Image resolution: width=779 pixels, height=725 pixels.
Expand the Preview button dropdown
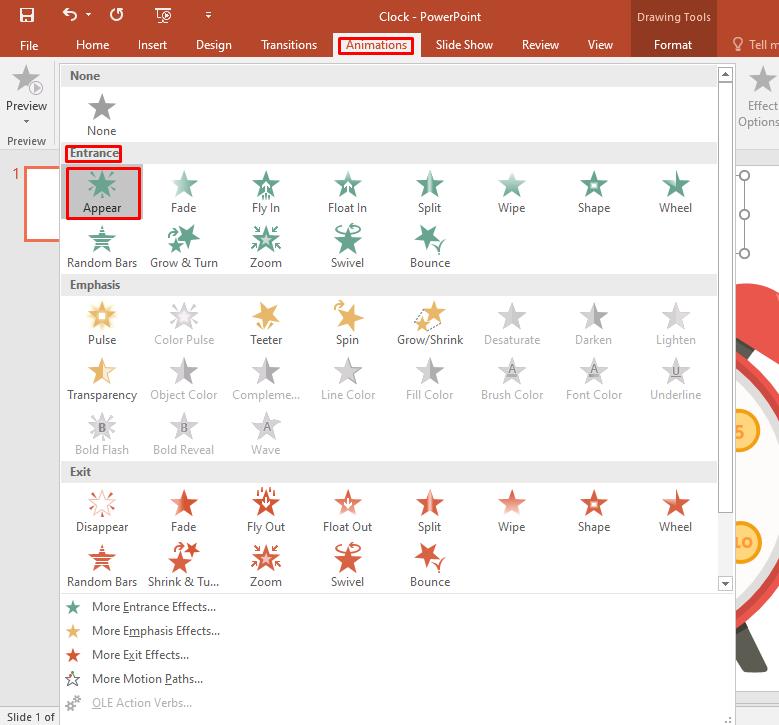[26, 122]
